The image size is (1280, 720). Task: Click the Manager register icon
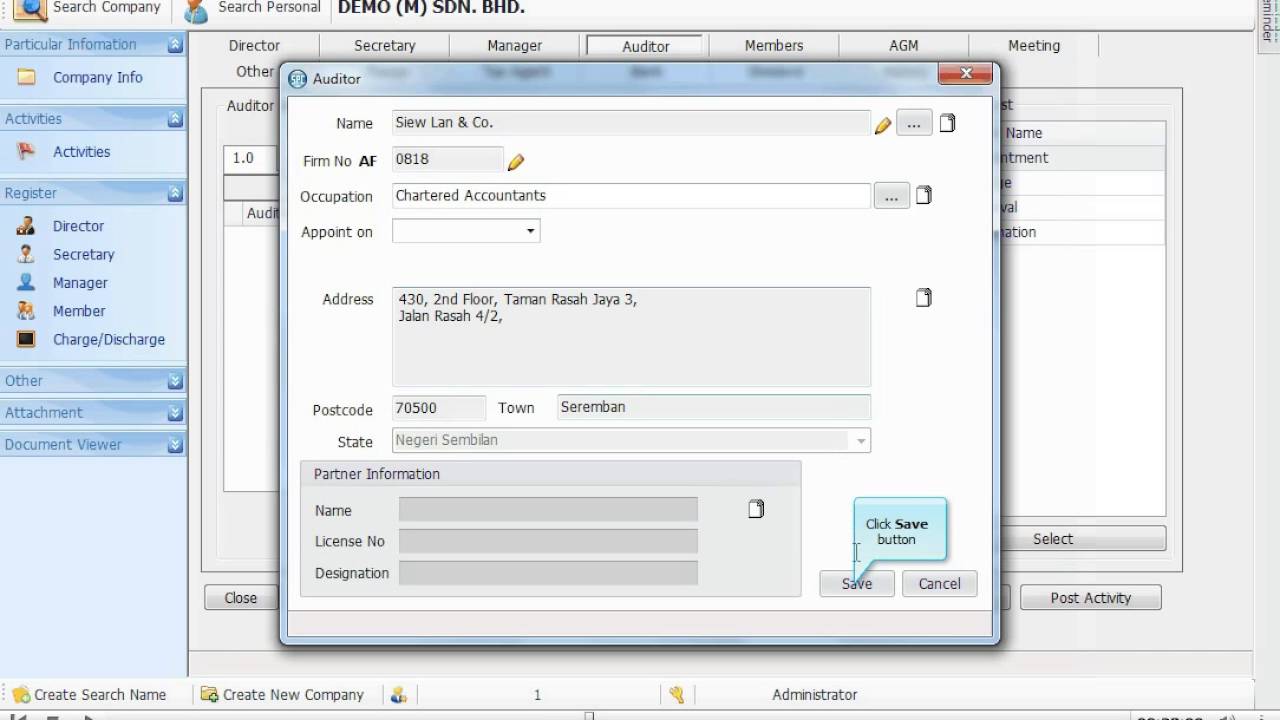click(x=27, y=282)
